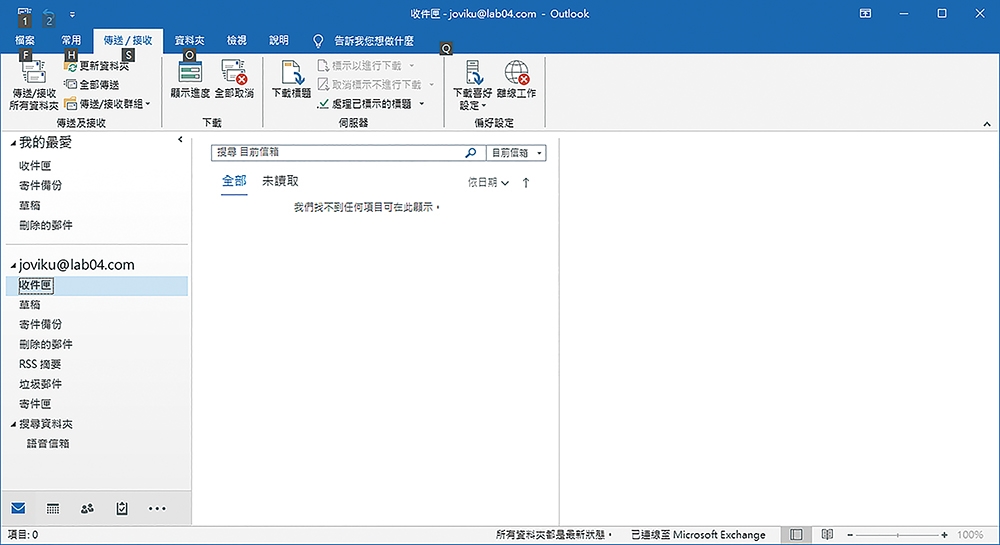Screen dimensions: 1000x545
Task: Switch to People view icon
Action: click(x=87, y=508)
